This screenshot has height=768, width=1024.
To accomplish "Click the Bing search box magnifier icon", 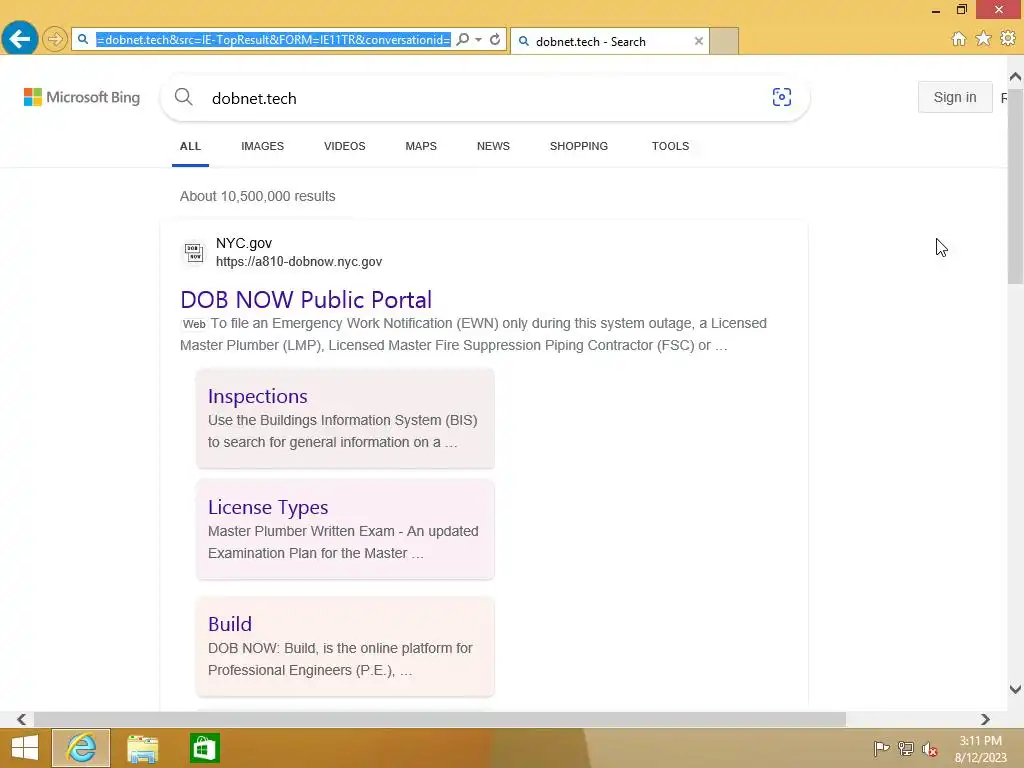I will [184, 97].
